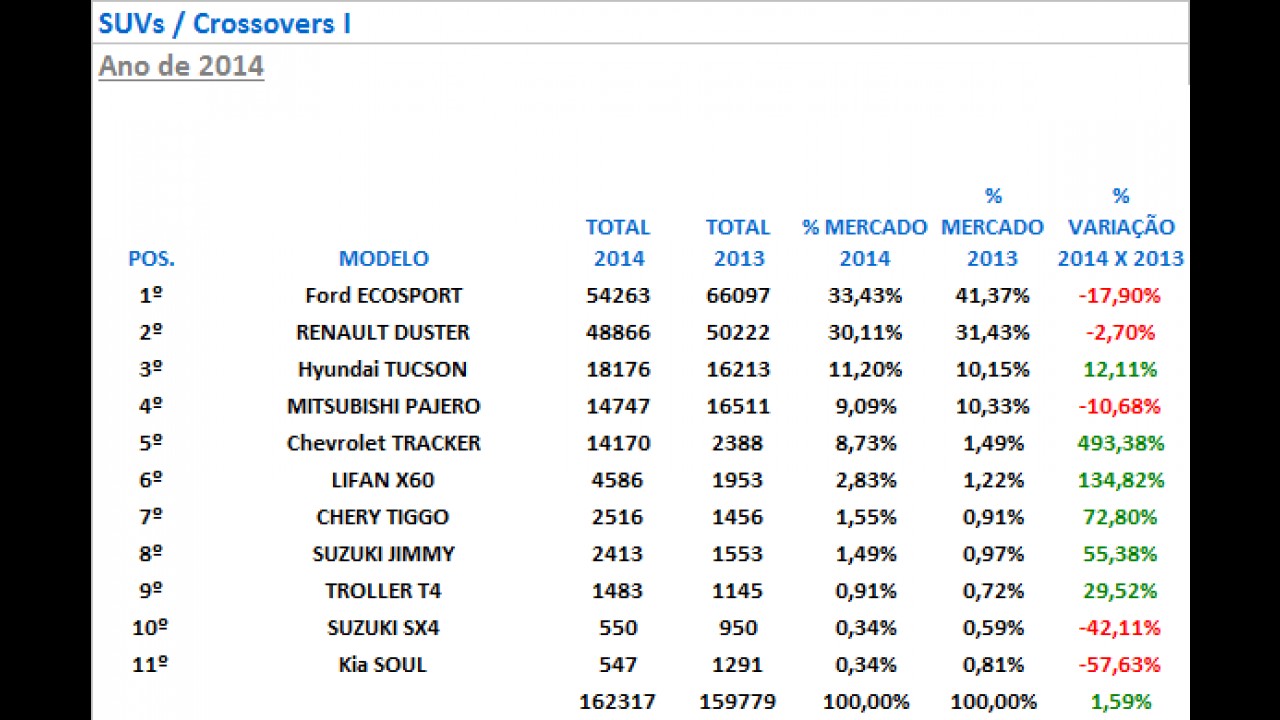This screenshot has height=720, width=1280.
Task: Select the 14170 total for Chevrolet TRACKER
Action: point(618,443)
